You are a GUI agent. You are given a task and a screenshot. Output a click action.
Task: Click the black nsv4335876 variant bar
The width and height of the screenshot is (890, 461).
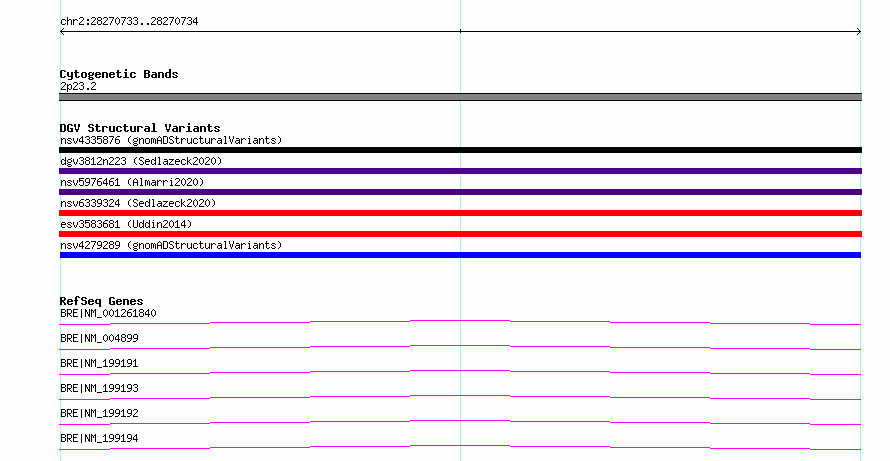(460, 150)
